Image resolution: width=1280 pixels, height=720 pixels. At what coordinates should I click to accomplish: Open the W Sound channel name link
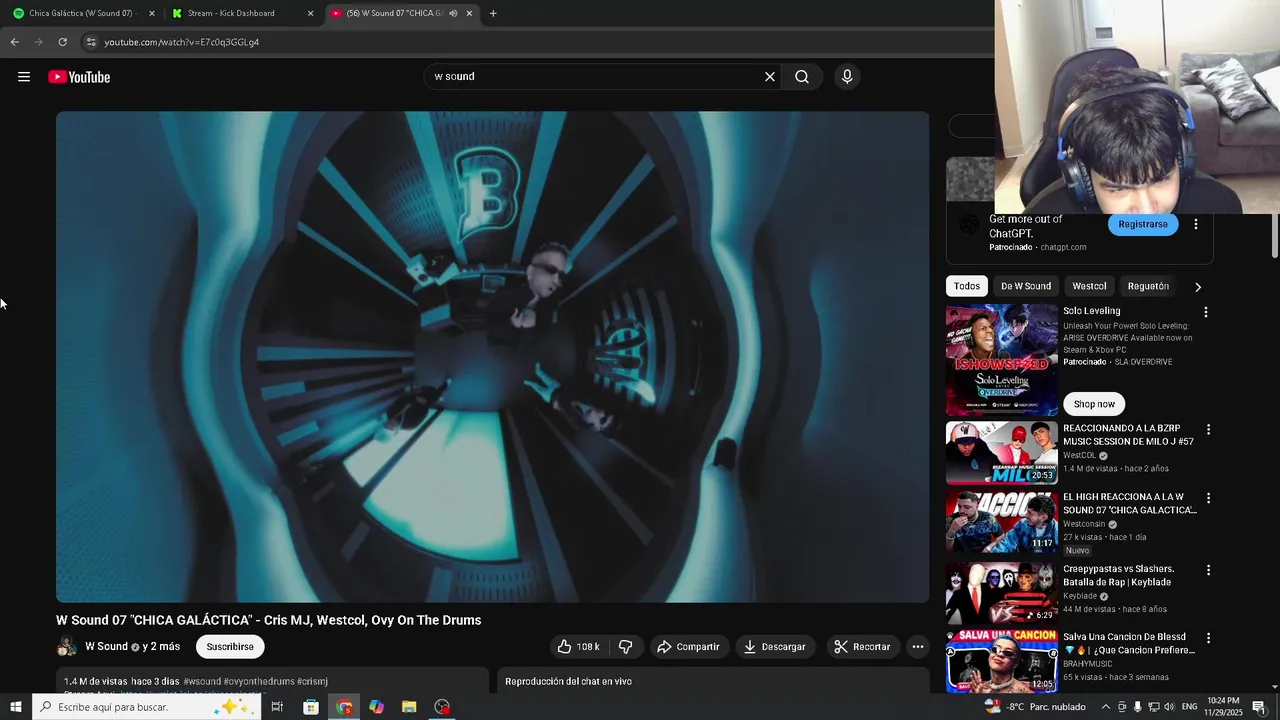[x=106, y=647]
